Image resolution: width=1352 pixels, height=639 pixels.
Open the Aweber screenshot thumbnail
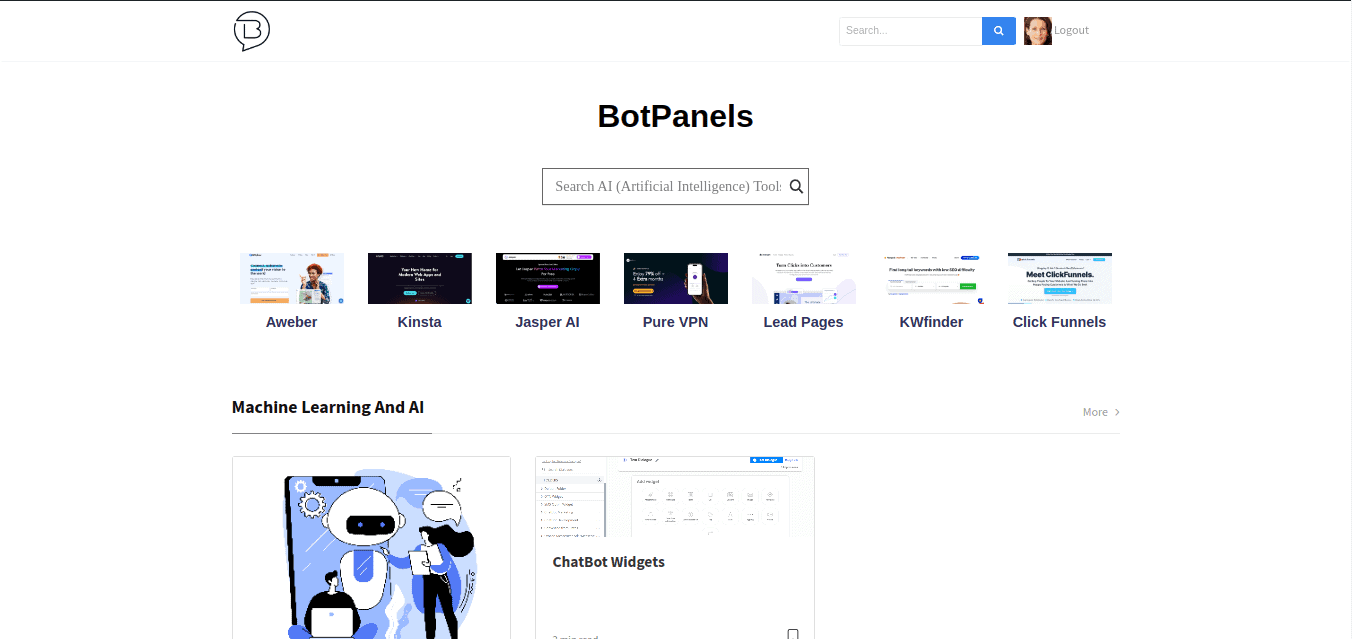(x=292, y=278)
